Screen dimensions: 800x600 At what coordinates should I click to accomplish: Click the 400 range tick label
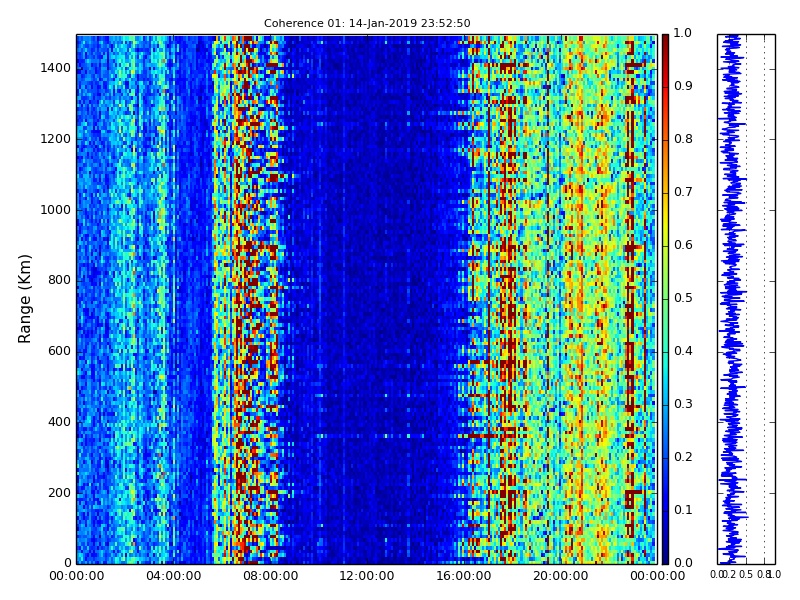click(x=59, y=422)
